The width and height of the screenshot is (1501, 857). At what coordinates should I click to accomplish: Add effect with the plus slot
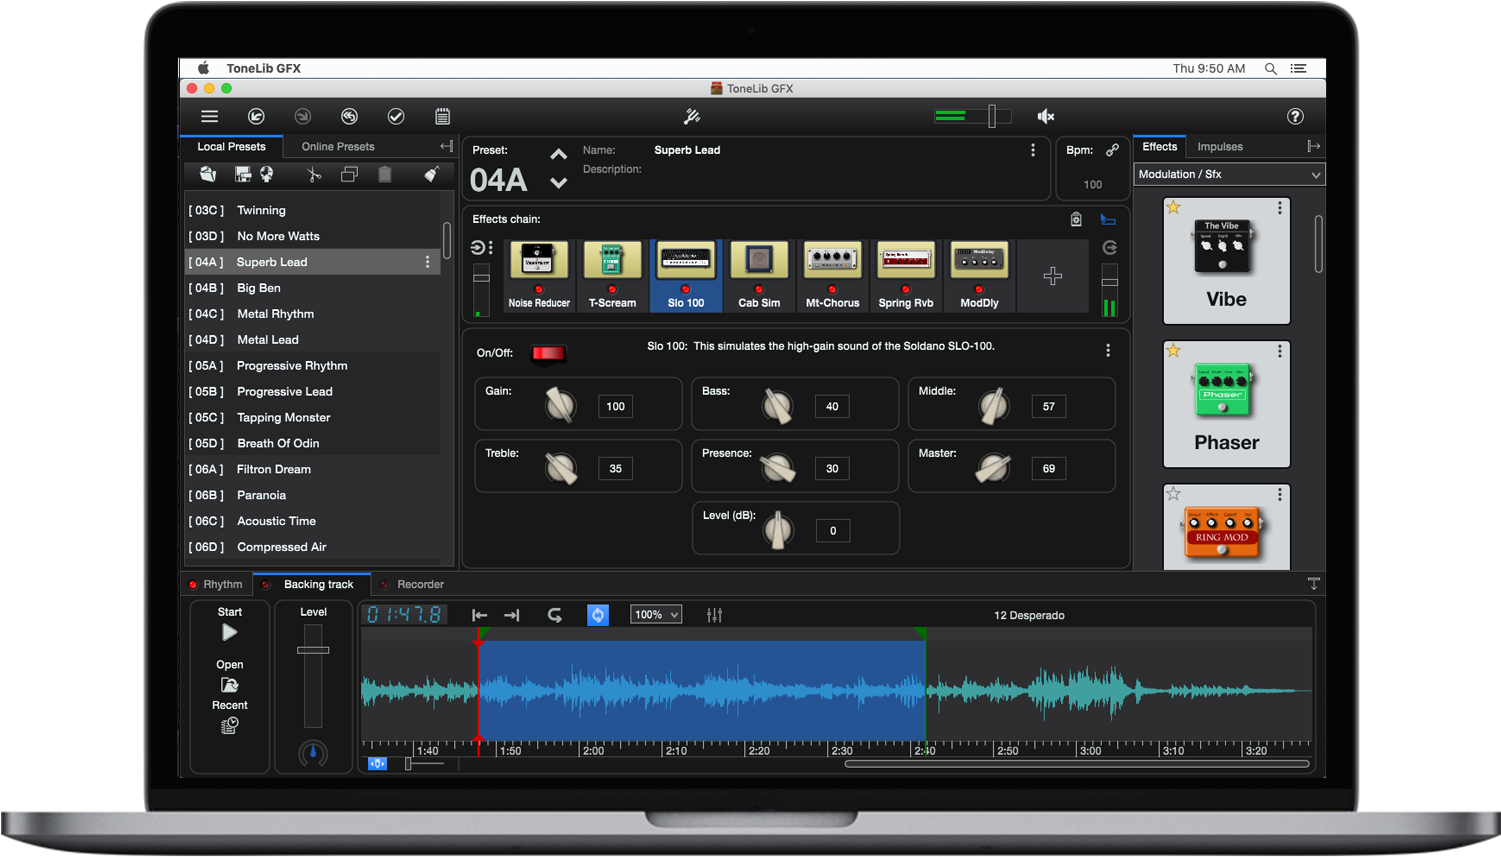[x=1053, y=276]
